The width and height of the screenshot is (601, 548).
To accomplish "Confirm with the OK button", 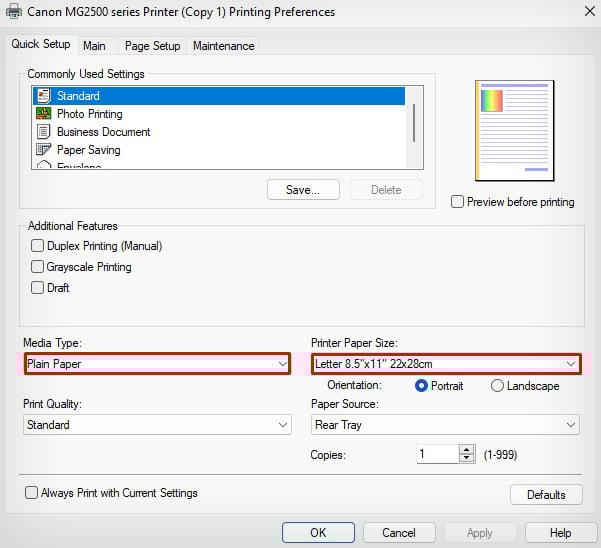I will coord(318,533).
